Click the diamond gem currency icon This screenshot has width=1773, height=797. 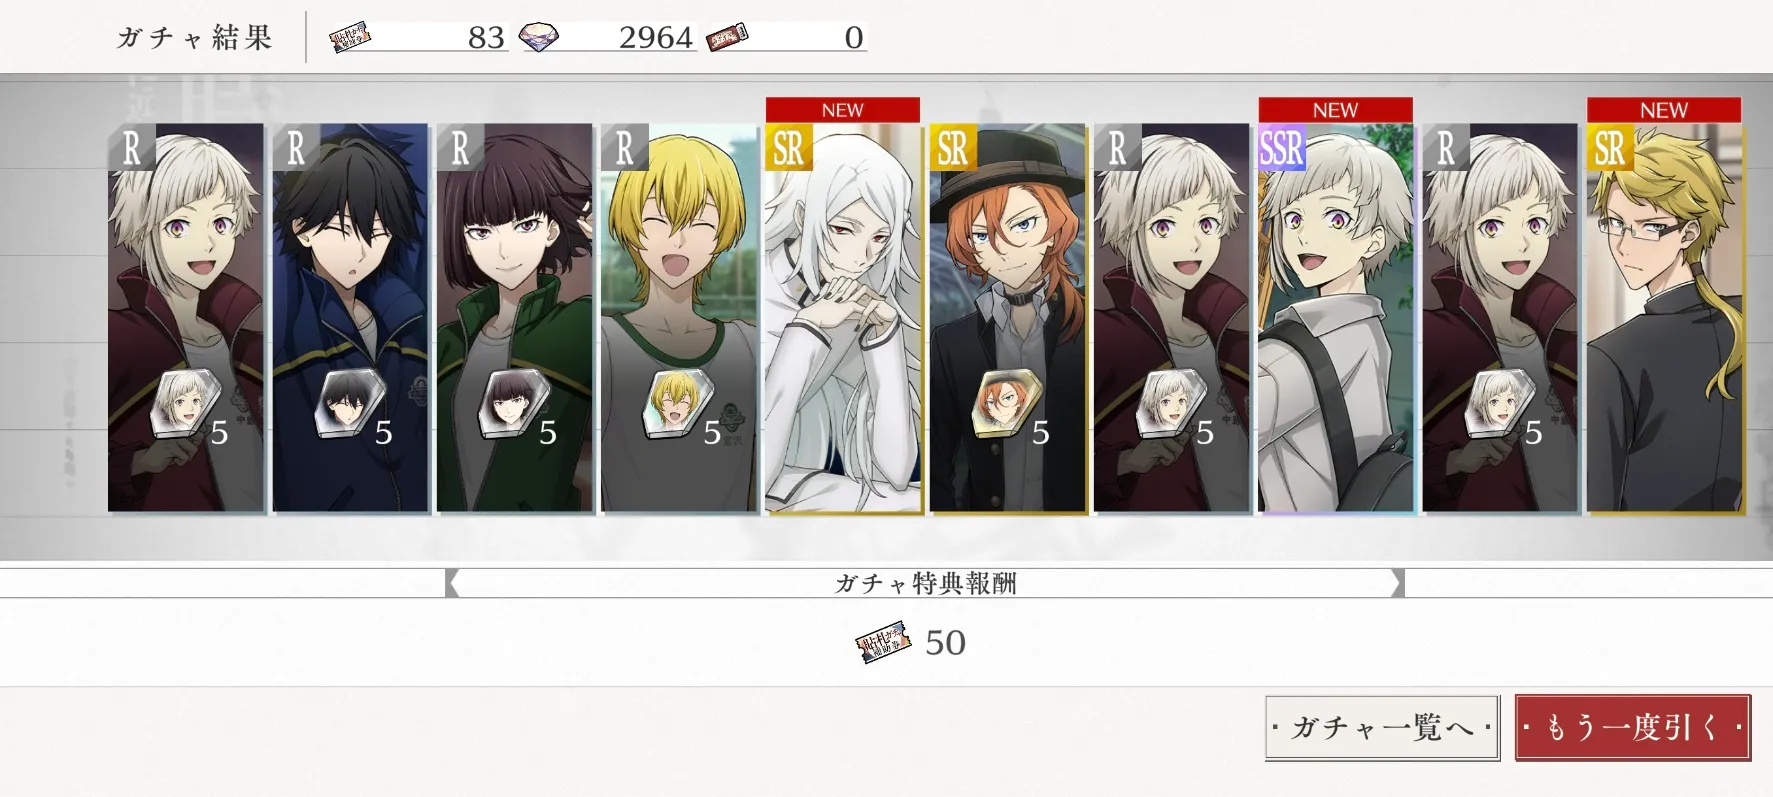coord(539,39)
